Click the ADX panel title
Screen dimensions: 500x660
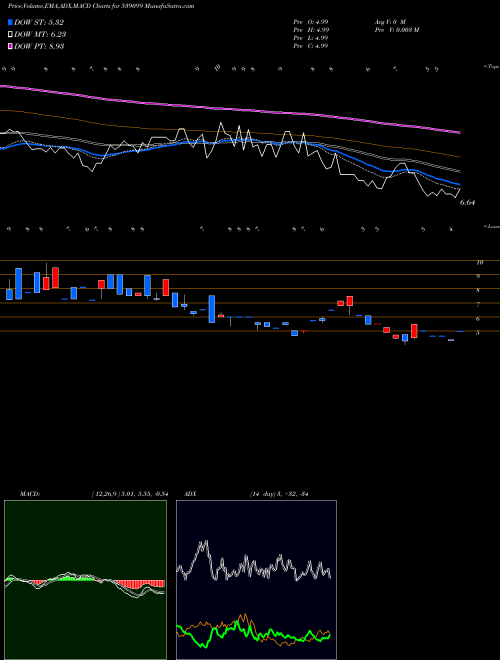[190, 494]
